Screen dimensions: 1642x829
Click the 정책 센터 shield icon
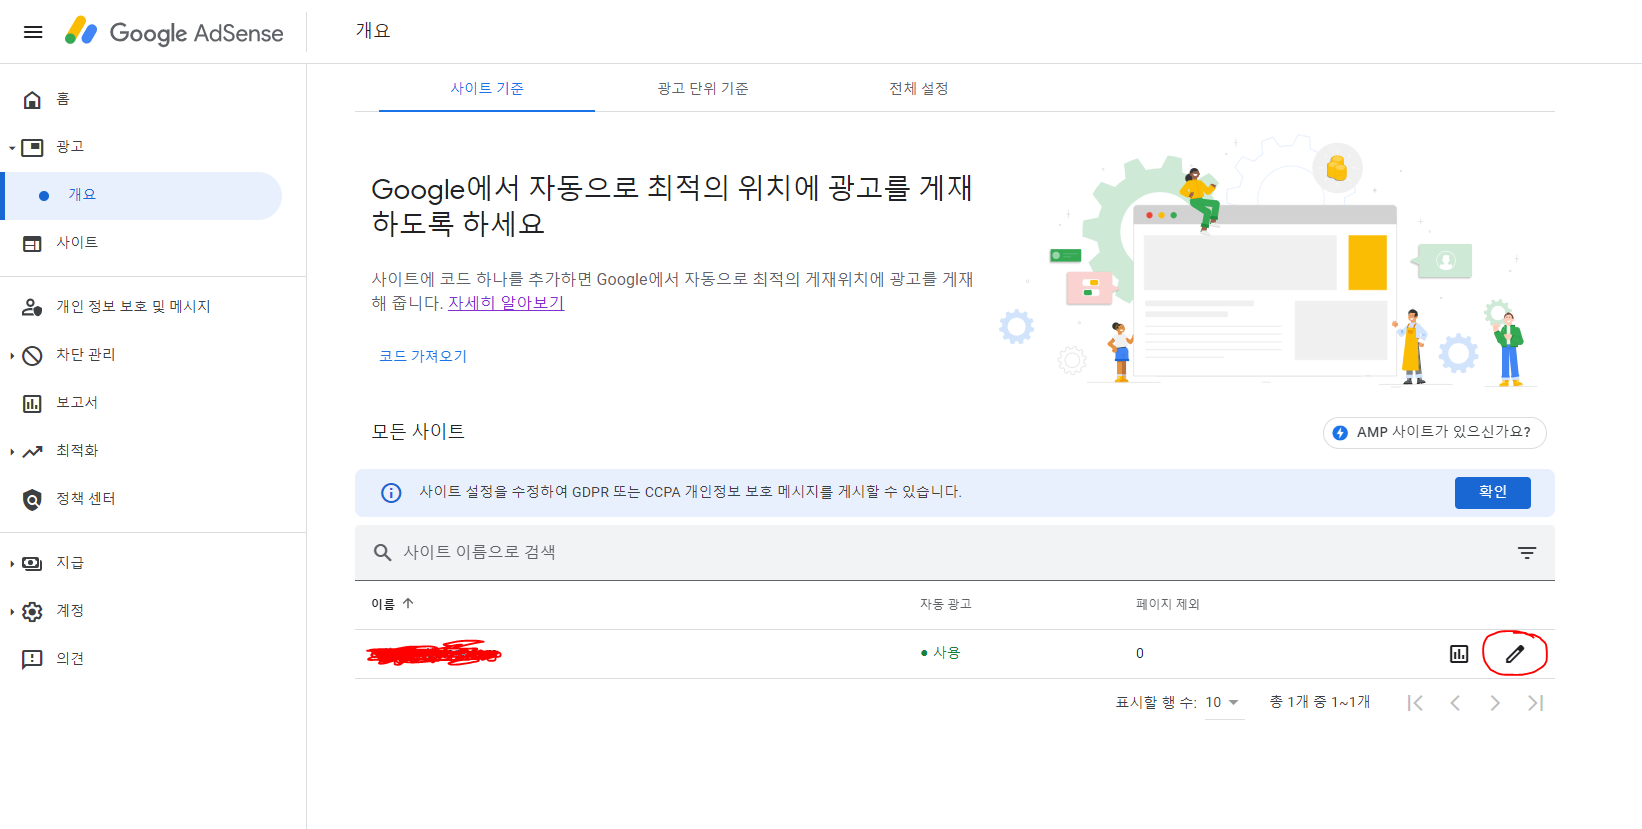pyautogui.click(x=32, y=499)
